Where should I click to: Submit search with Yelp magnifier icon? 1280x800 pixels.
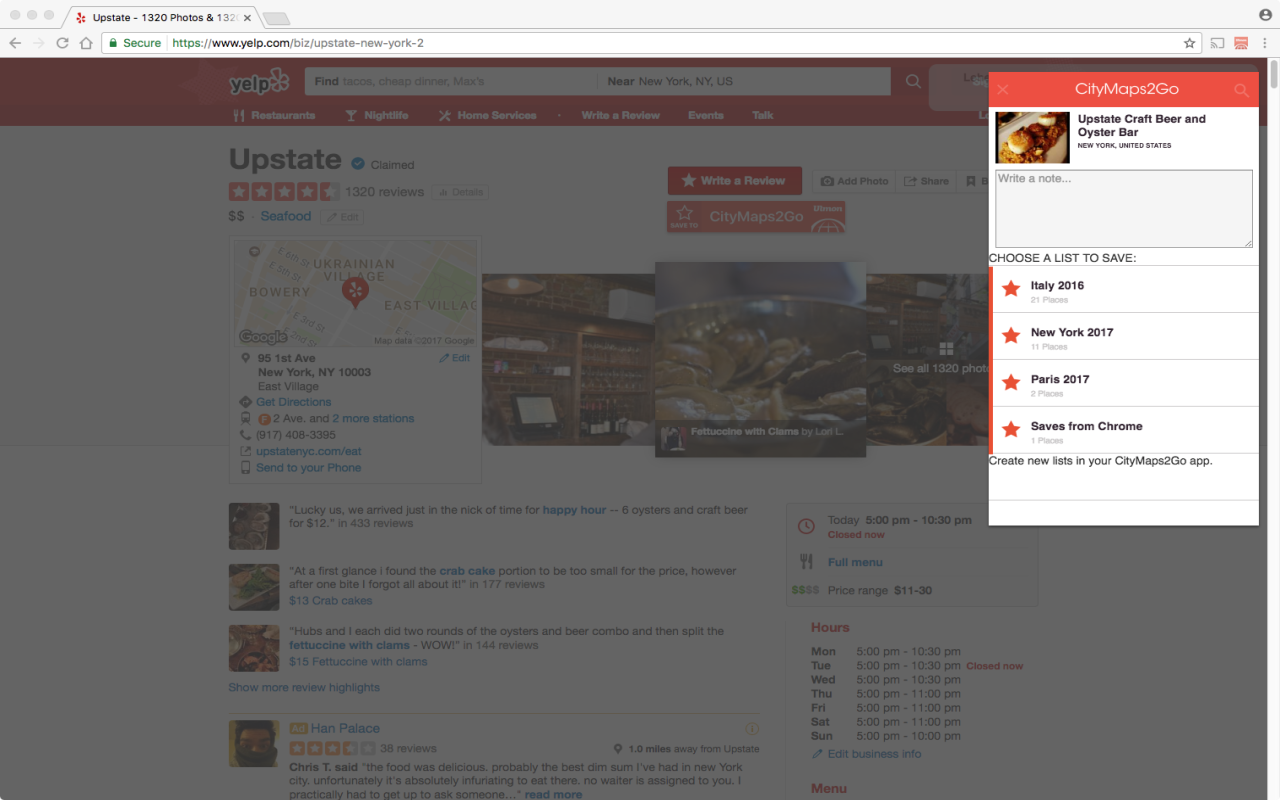[913, 82]
